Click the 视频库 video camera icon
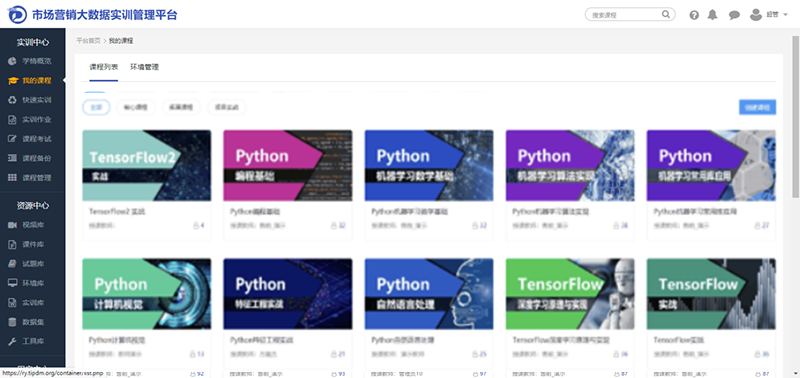Screen dimensions: 800x378 coord(13,225)
